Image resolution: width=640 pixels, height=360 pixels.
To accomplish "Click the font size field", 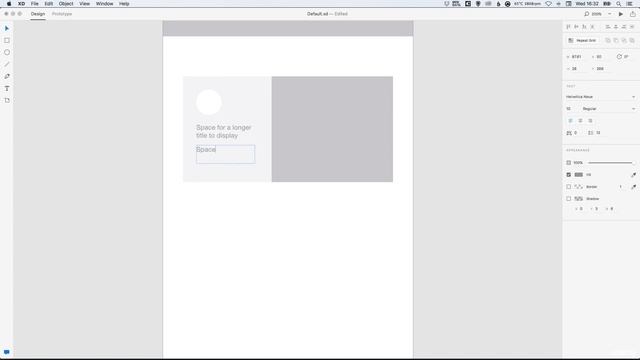I will point(571,109).
